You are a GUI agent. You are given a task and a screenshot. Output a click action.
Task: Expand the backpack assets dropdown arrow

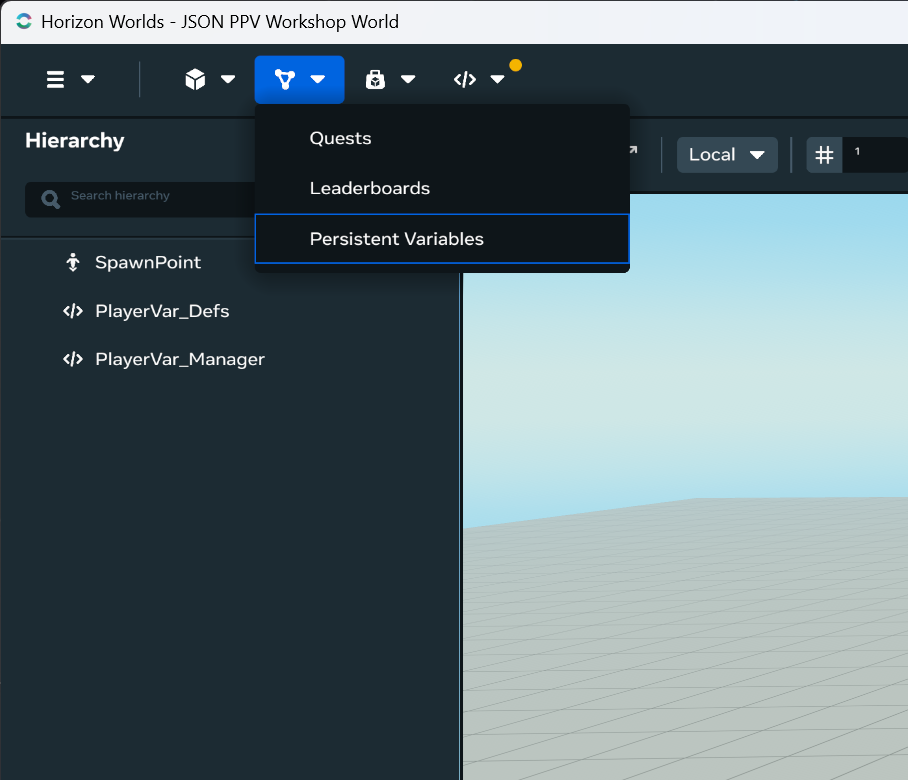click(408, 79)
